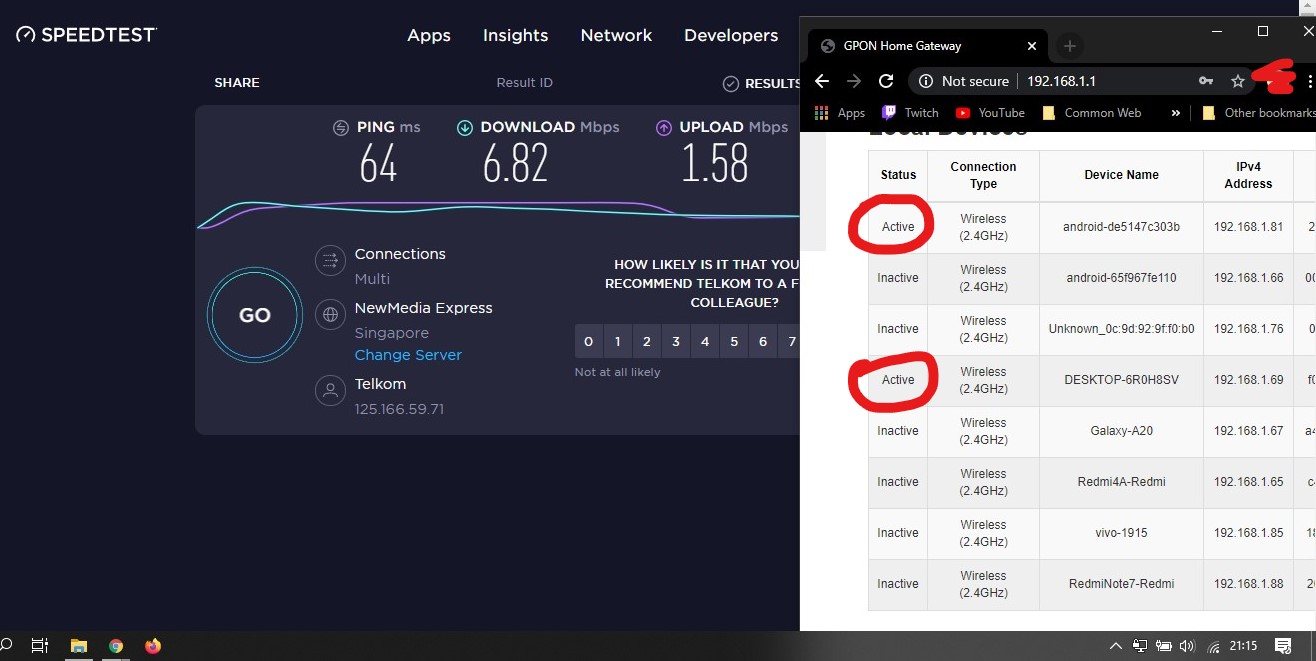Click the Connections mode icon
1316x661 pixels.
point(330,262)
